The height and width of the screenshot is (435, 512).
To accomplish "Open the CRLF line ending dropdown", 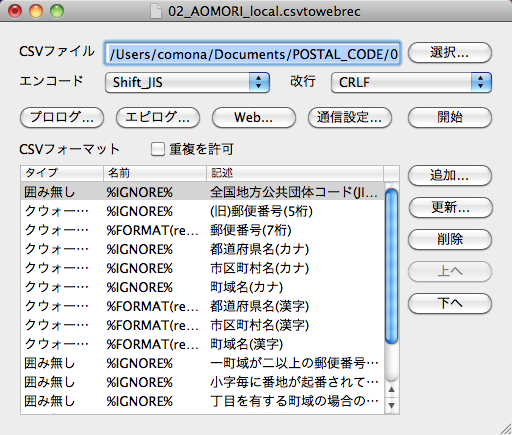I will pos(411,82).
